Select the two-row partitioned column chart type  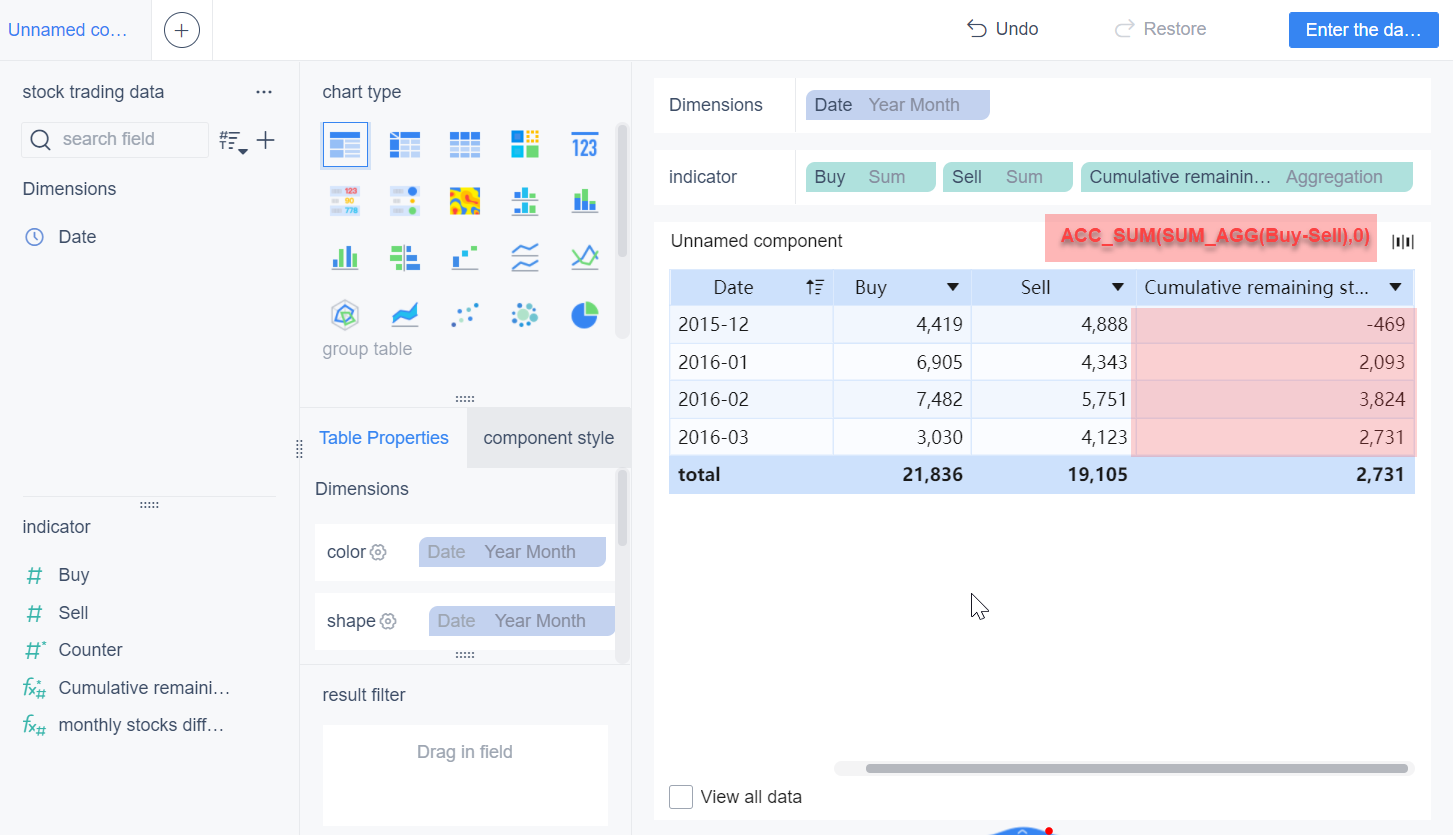525,201
